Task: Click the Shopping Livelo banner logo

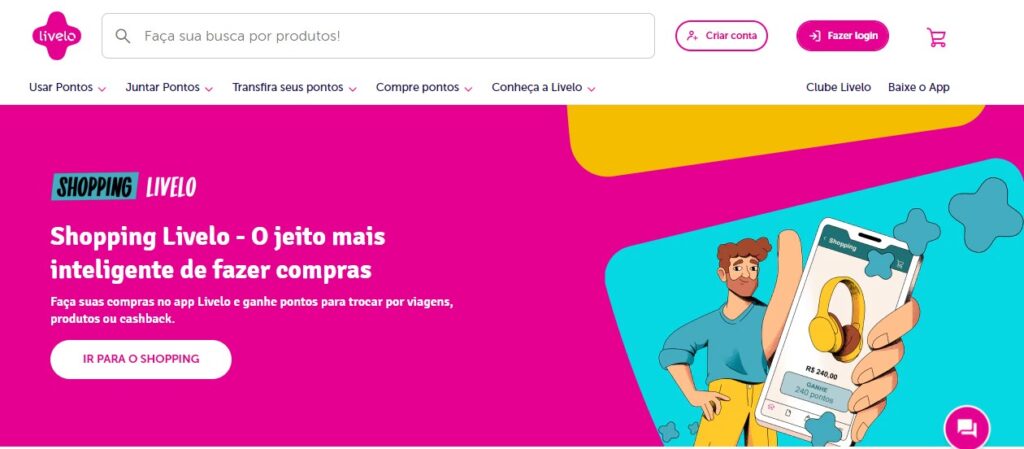Action: [123, 187]
